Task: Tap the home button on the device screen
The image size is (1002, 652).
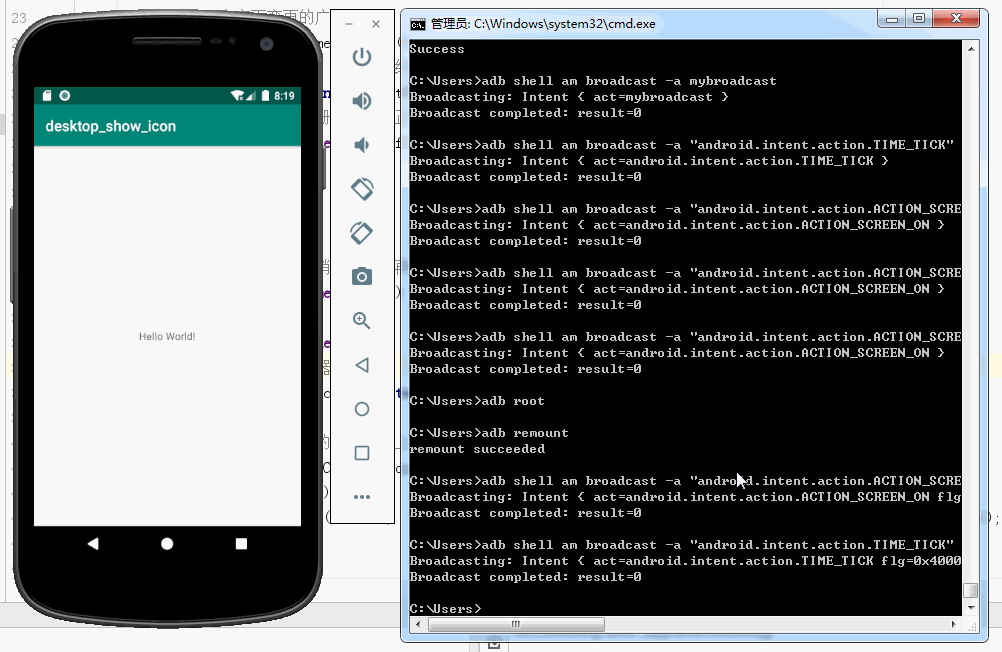Action: tap(166, 543)
